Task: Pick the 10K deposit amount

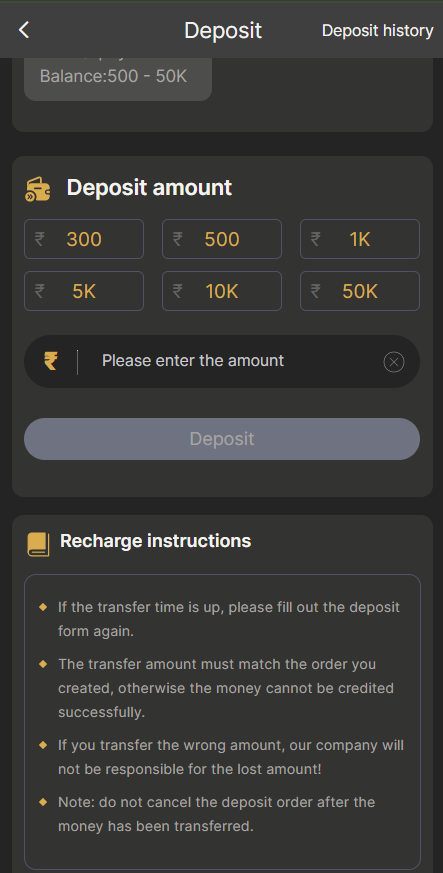Action: coord(222,291)
